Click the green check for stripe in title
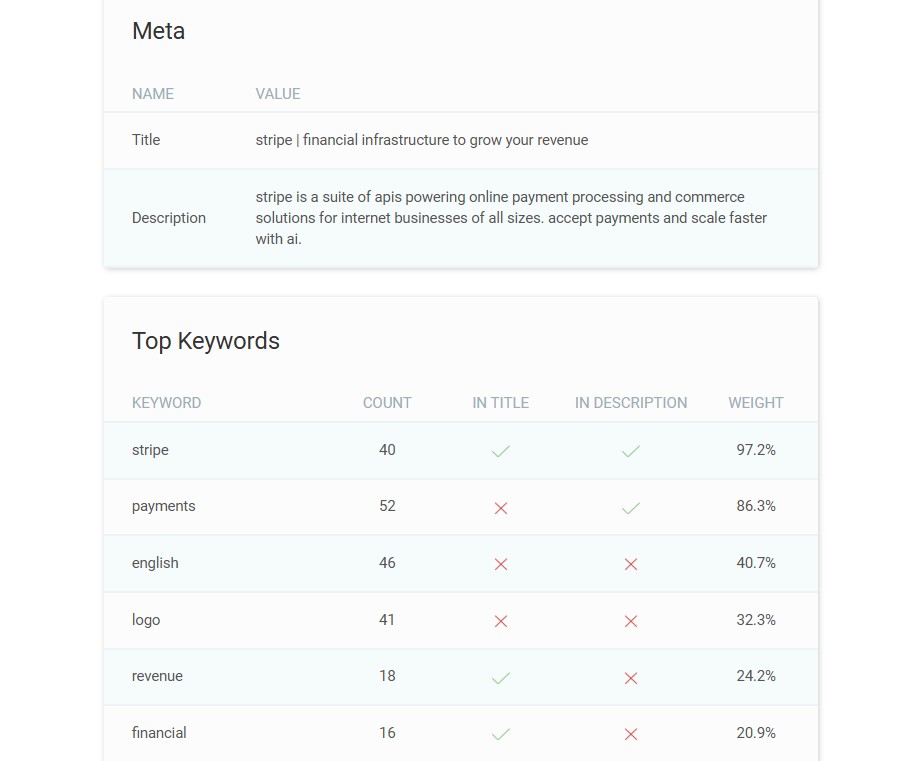 coord(500,451)
